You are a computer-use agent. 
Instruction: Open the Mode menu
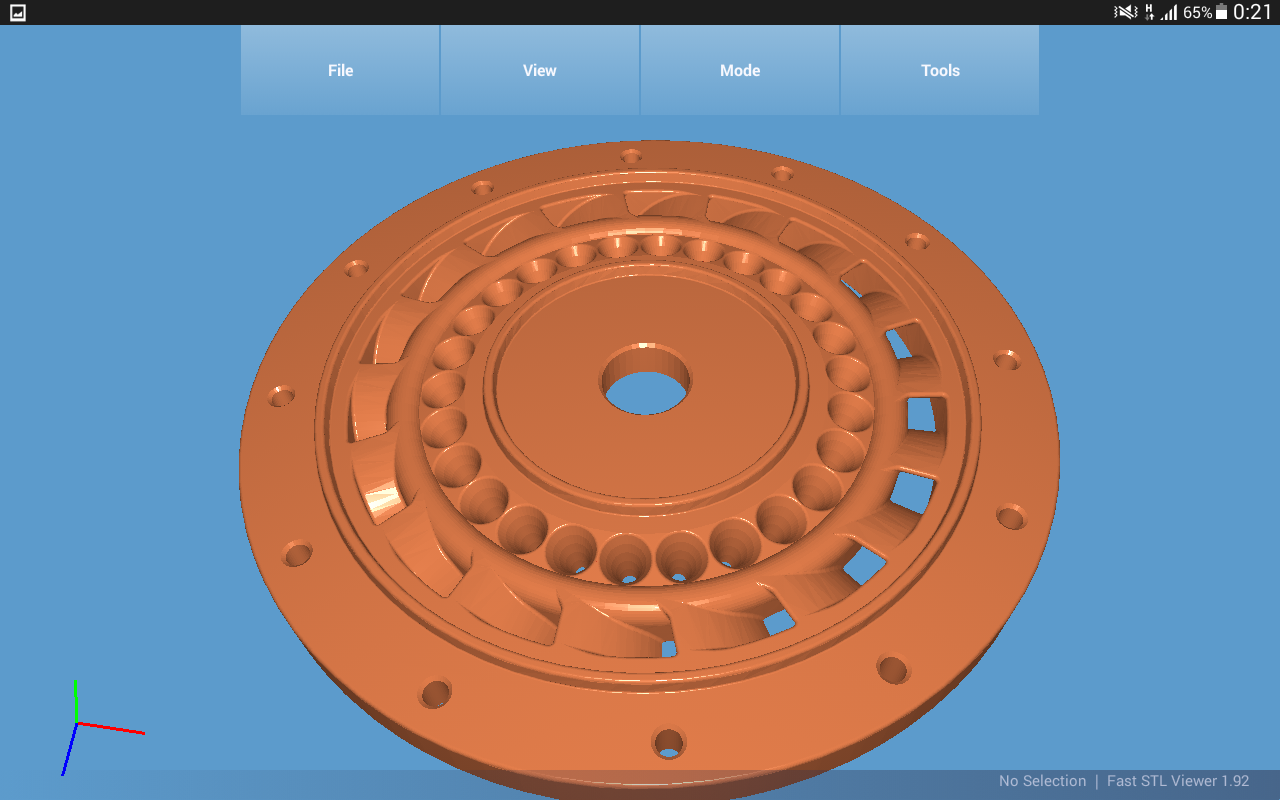pos(740,70)
